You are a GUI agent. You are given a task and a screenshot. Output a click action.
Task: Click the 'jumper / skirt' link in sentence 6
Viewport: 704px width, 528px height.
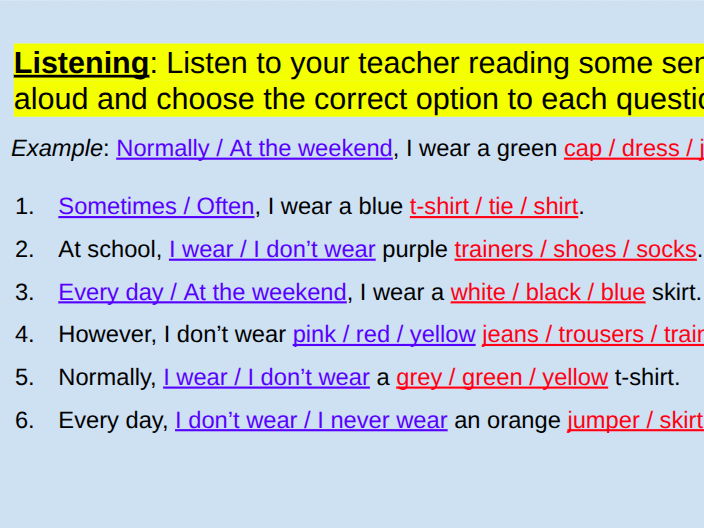[634, 421]
